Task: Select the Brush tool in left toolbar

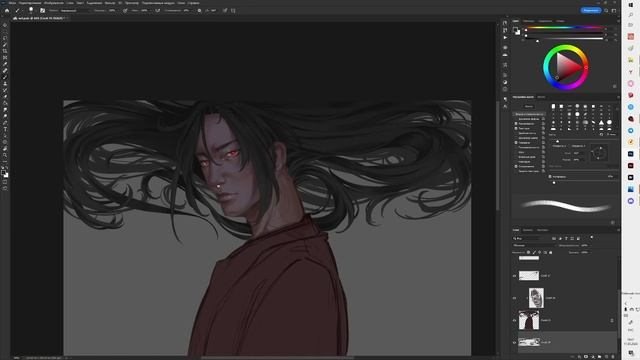Action: point(5,77)
